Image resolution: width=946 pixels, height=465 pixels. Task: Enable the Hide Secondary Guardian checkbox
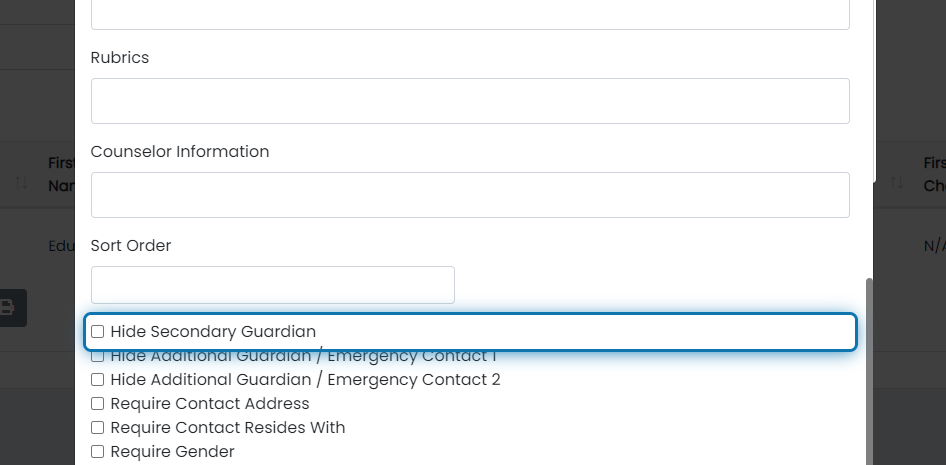tap(97, 332)
